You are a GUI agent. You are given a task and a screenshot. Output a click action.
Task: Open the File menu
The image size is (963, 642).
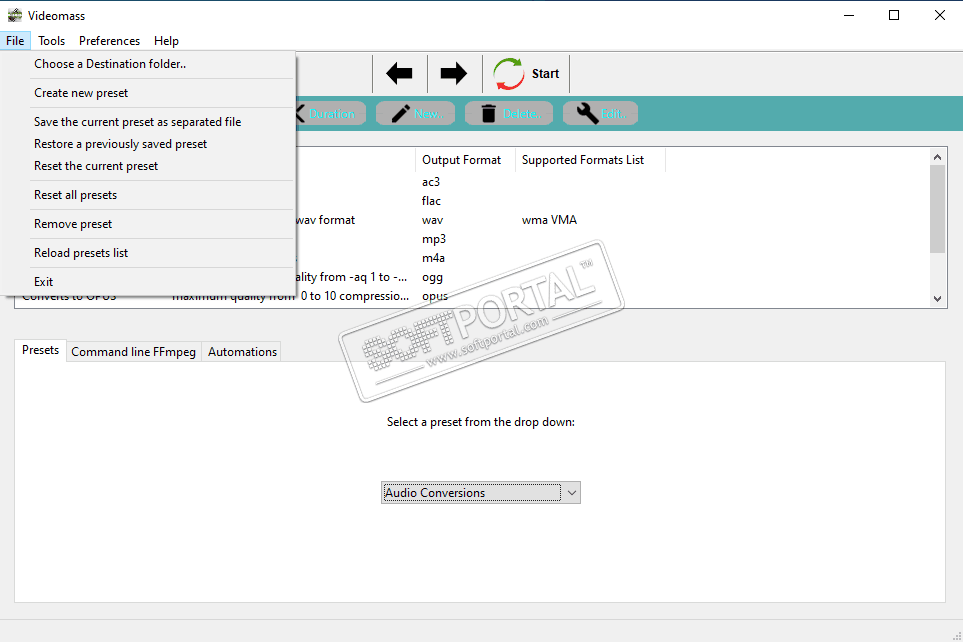pos(15,41)
